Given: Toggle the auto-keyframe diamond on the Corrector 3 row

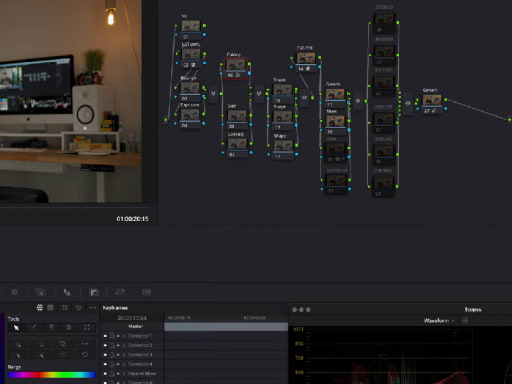Looking at the screenshot, I should coord(118,355).
